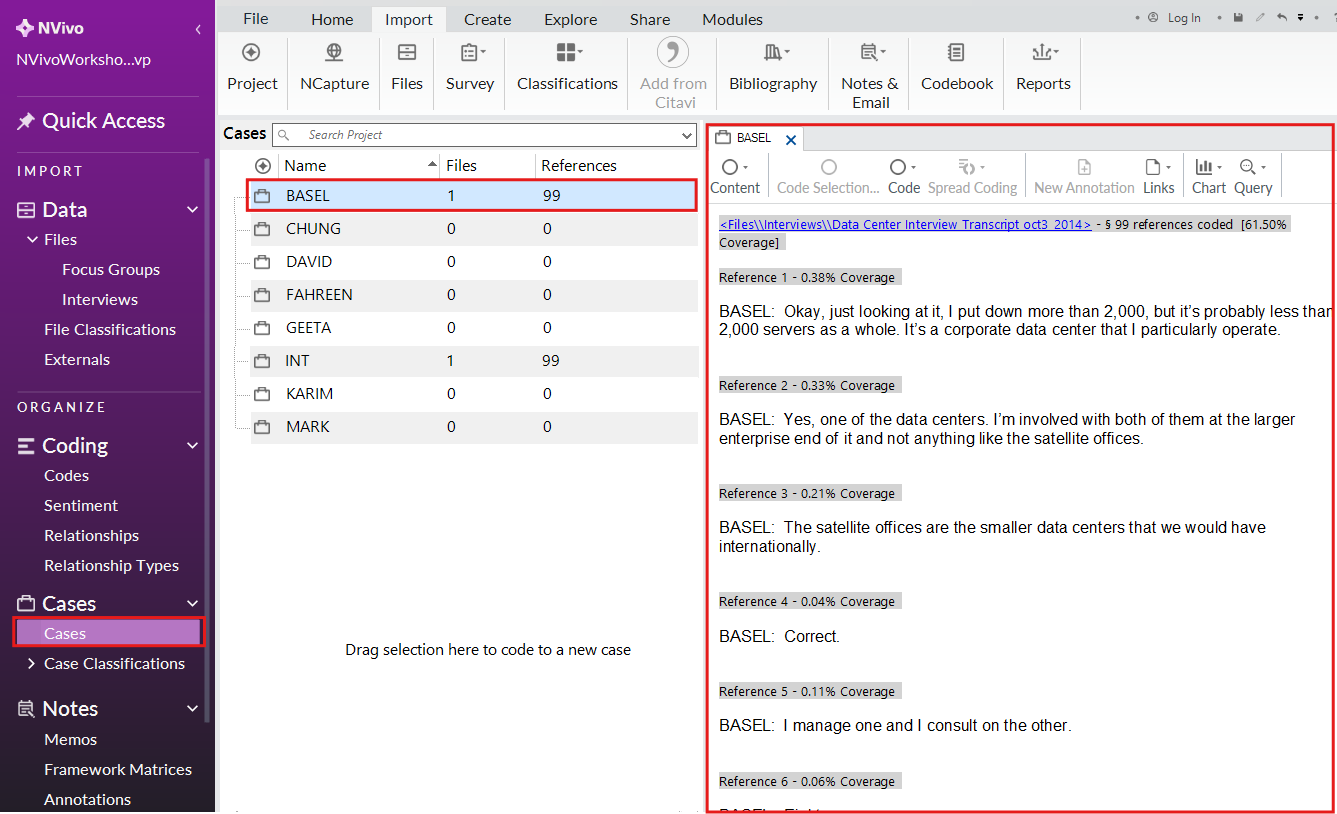Click the add column icon beside Name header
The image size is (1337, 814).
pyautogui.click(x=263, y=166)
